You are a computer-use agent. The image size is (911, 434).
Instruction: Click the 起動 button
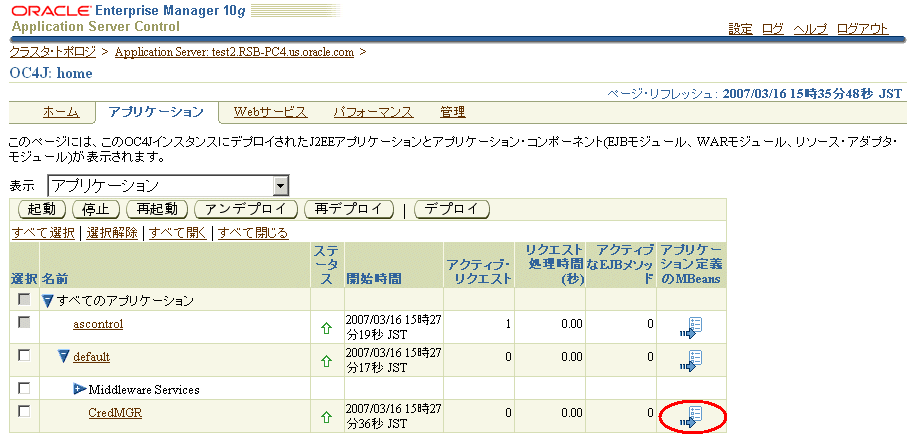(x=42, y=209)
